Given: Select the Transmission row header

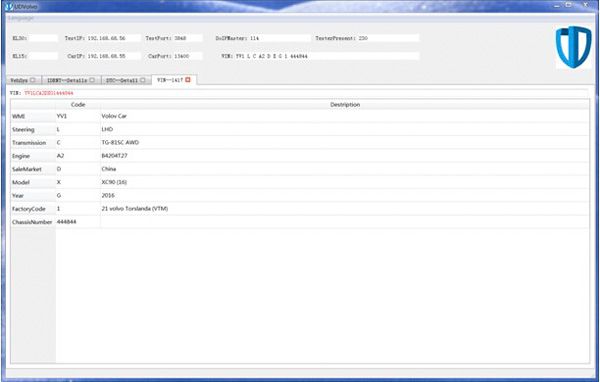Looking at the screenshot, I should tap(33, 142).
